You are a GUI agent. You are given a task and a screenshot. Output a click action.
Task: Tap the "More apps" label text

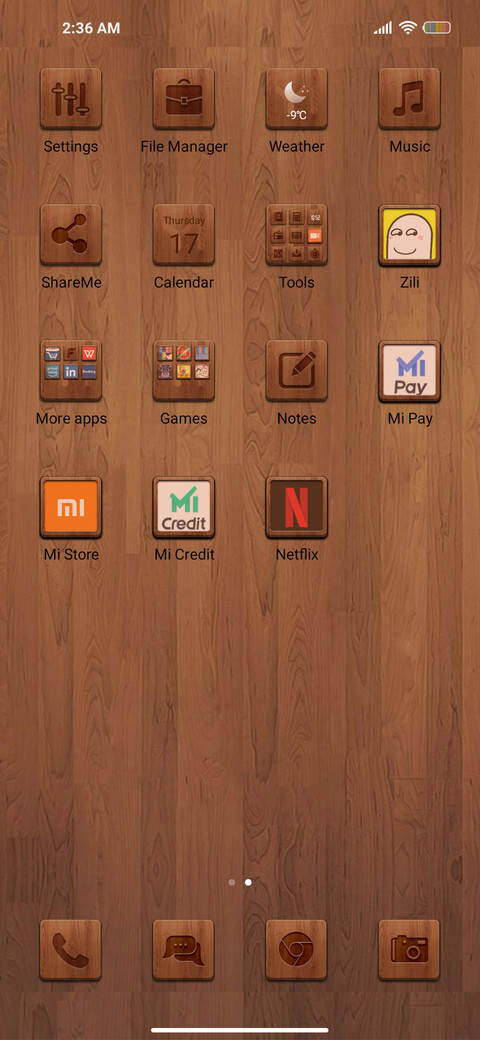pos(71,419)
